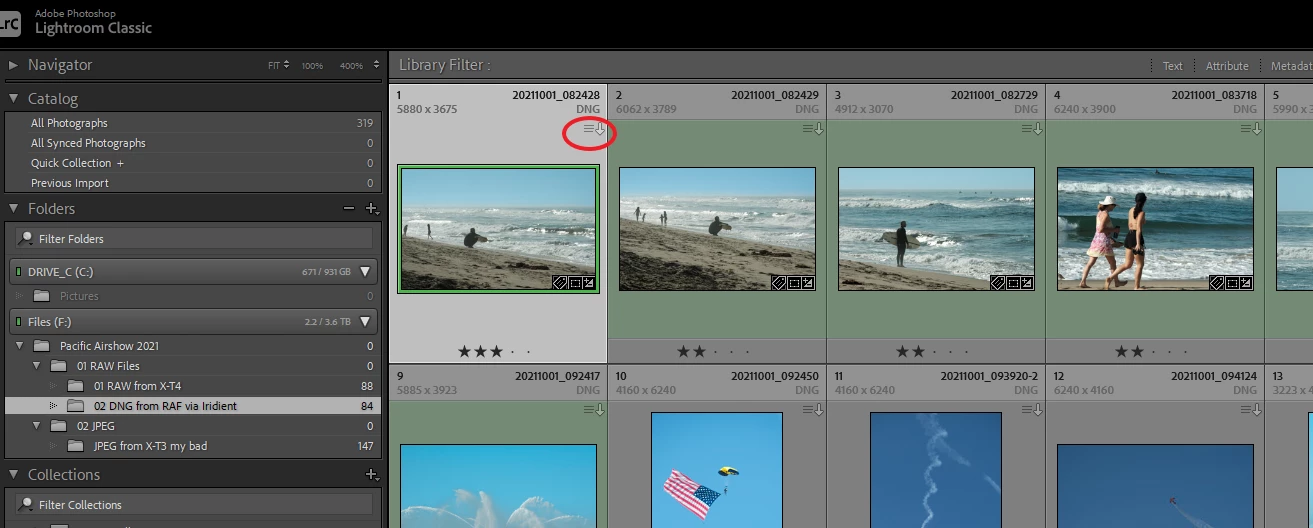
Task: Click the metadata update badge on photo 20211001_094124
Action: [1251, 410]
